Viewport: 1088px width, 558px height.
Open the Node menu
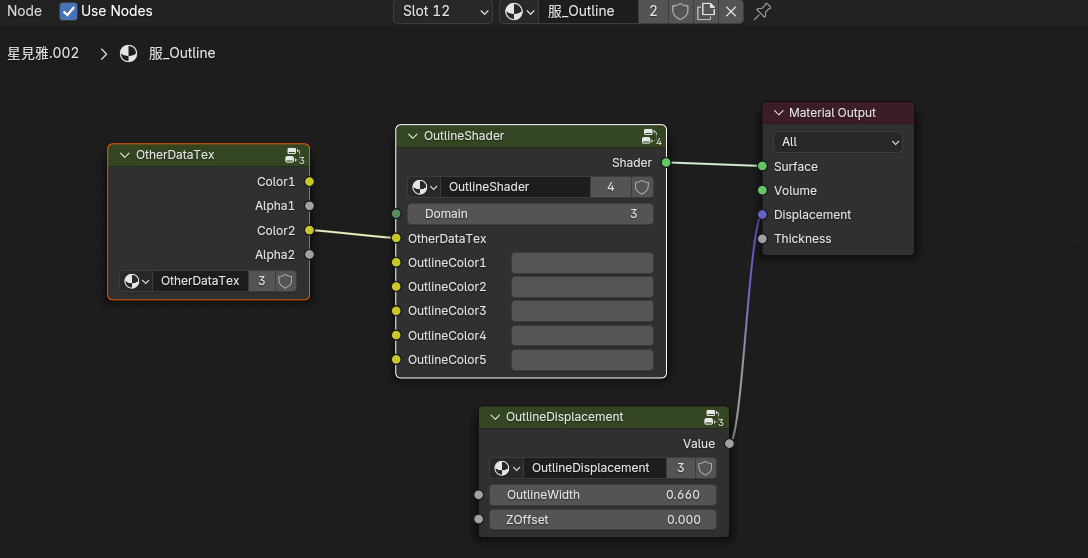[25, 11]
